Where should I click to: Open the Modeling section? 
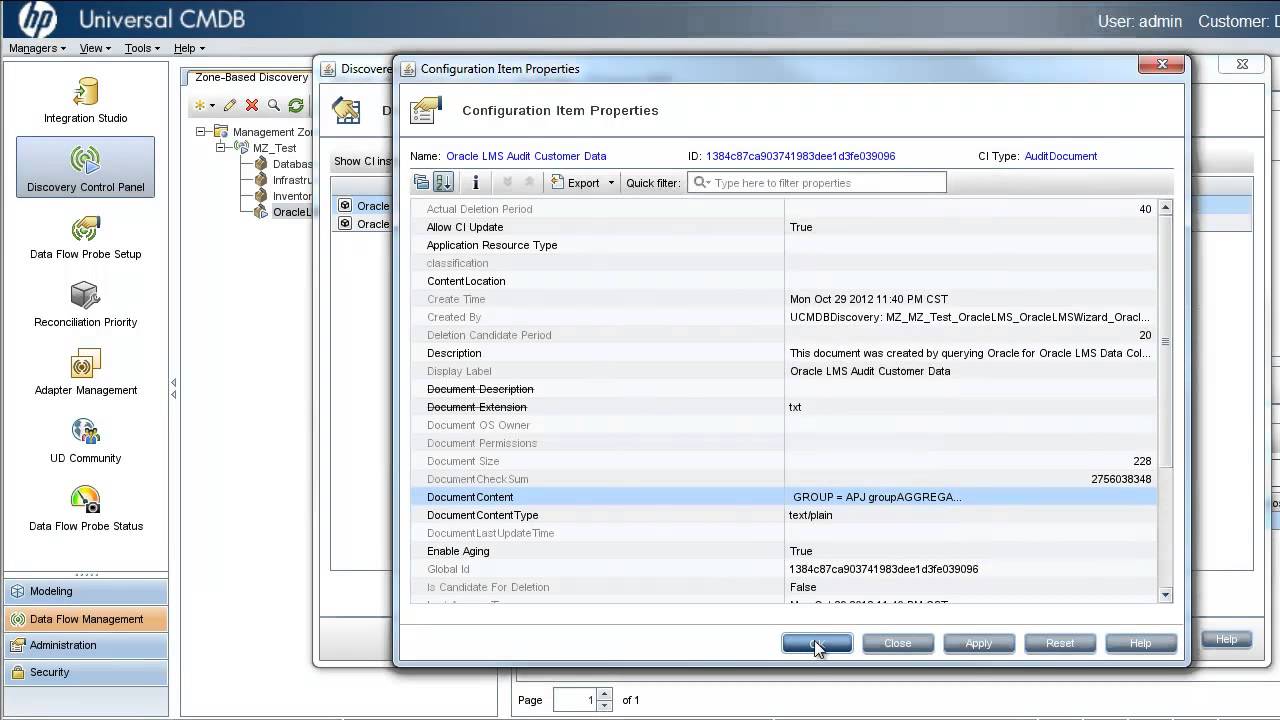[85, 591]
